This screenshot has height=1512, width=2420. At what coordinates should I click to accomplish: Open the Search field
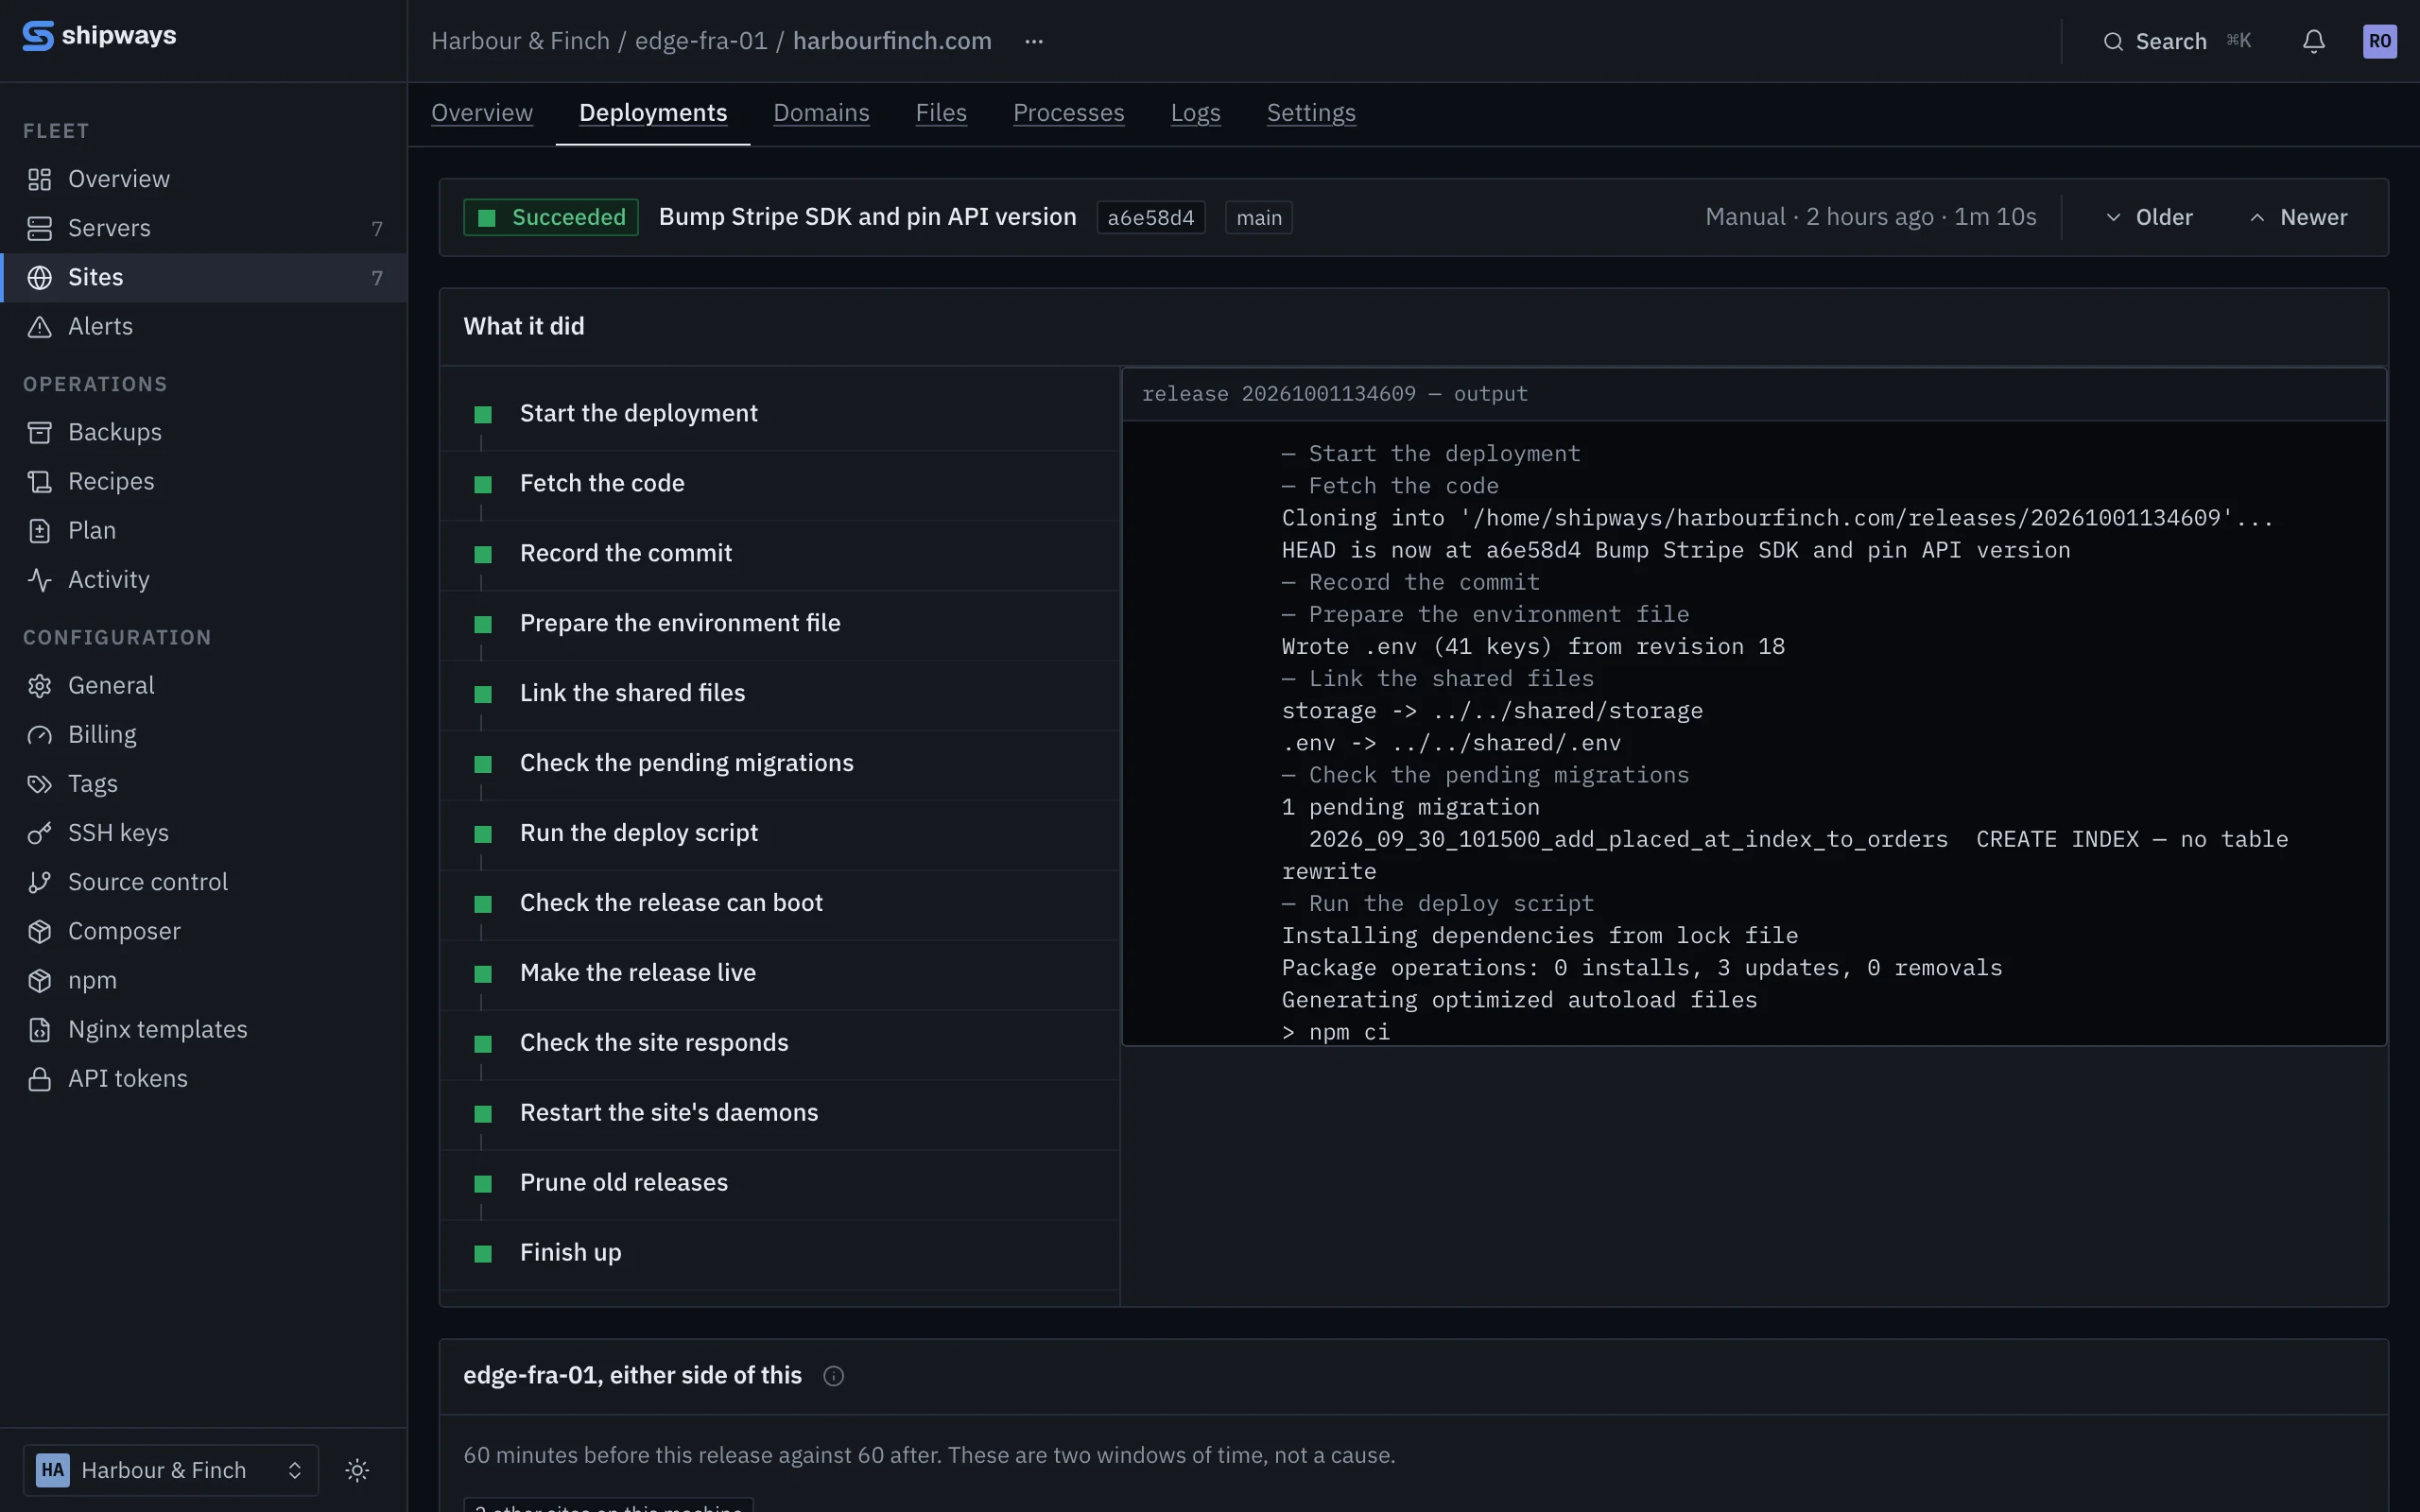click(x=2176, y=41)
